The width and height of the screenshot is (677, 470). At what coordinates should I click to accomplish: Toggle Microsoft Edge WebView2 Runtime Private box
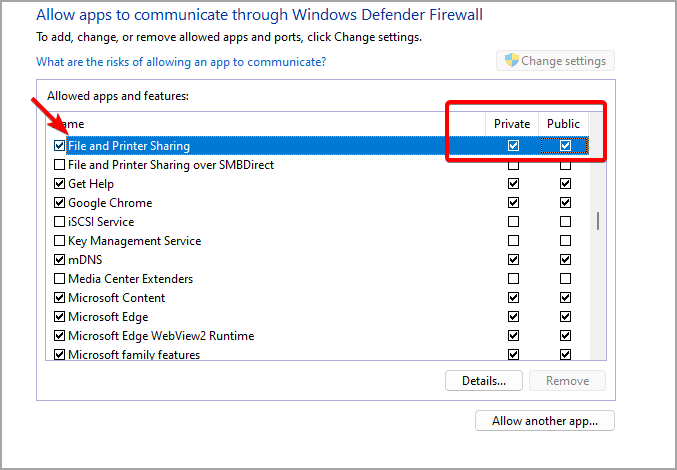[x=514, y=336]
